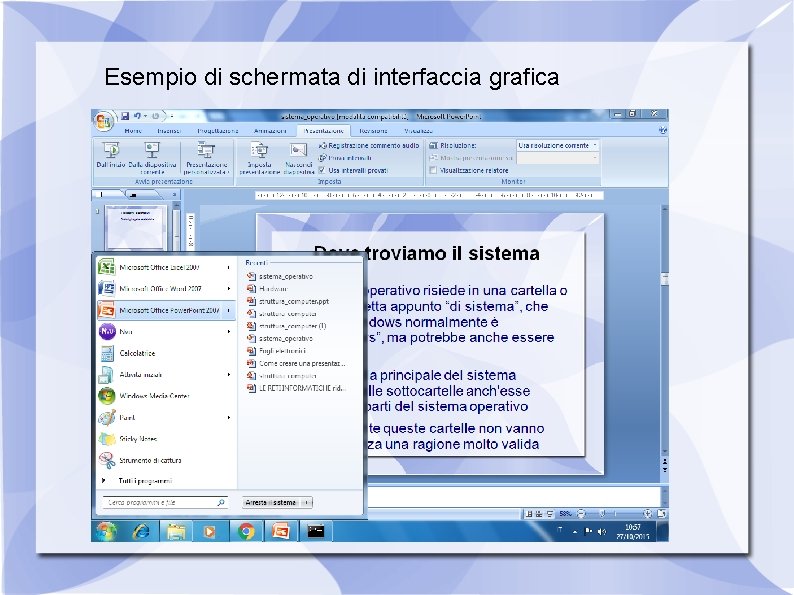Click Dalla diapositiva corrente icon
Image resolution: width=794 pixels, height=595 pixels.
coord(152,157)
